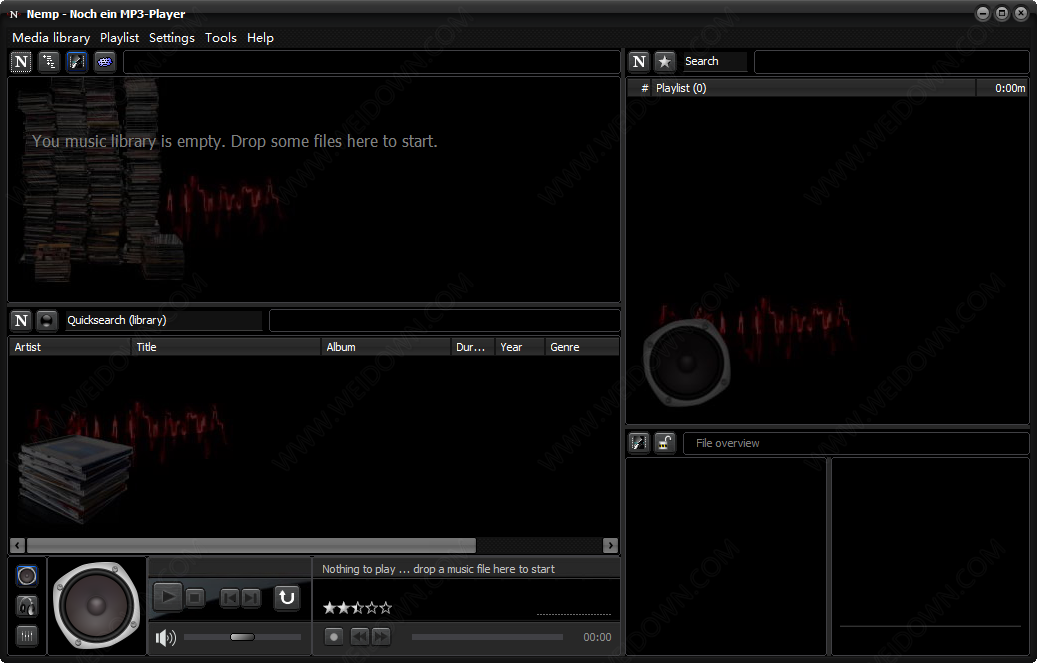
Task: Click the N button beside favorites star
Action: [x=639, y=62]
